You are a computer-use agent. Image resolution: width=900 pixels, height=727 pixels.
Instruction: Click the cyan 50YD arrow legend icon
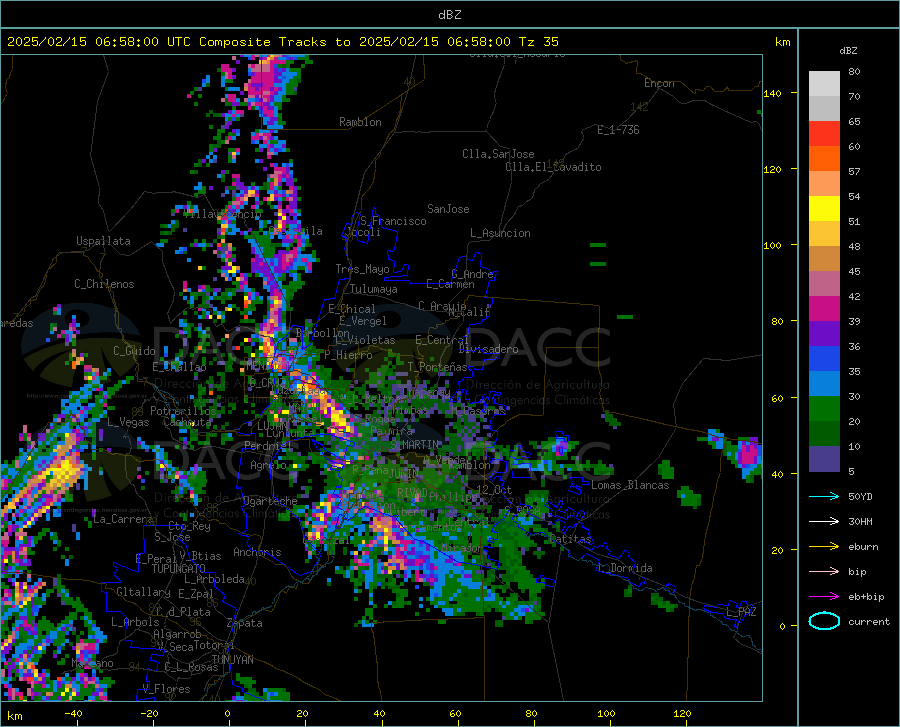[824, 496]
